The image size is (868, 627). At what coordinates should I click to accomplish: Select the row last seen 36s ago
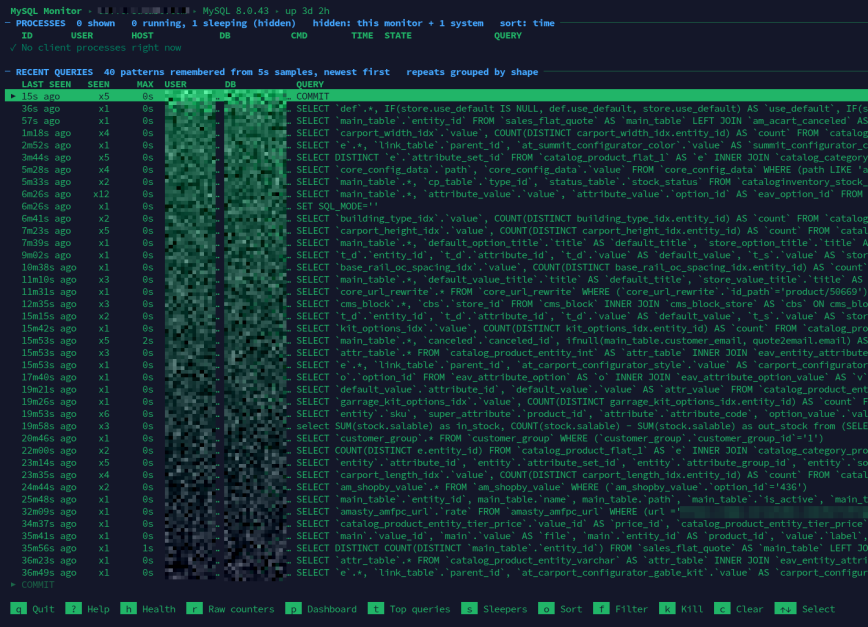(x=436, y=108)
